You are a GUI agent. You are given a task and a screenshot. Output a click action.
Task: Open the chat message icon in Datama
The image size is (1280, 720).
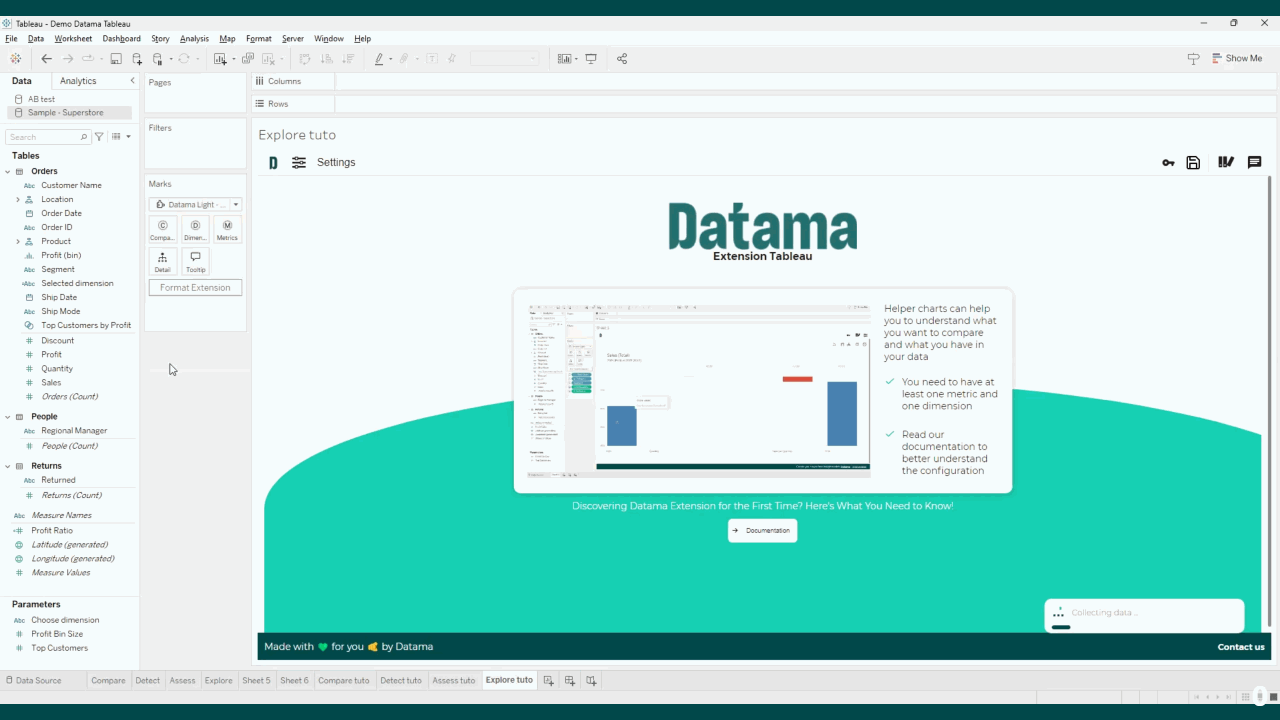(x=1254, y=163)
